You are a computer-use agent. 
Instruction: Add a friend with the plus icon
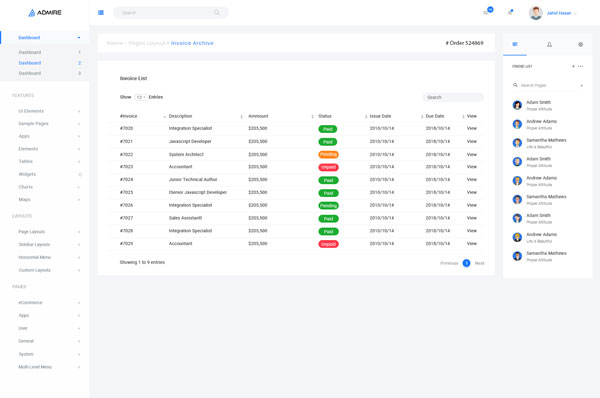(x=573, y=66)
